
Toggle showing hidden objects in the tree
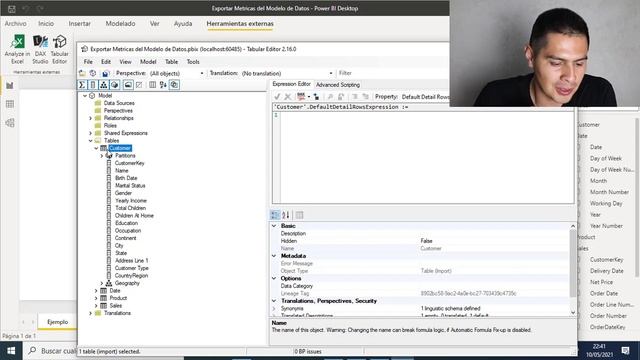(x=139, y=85)
